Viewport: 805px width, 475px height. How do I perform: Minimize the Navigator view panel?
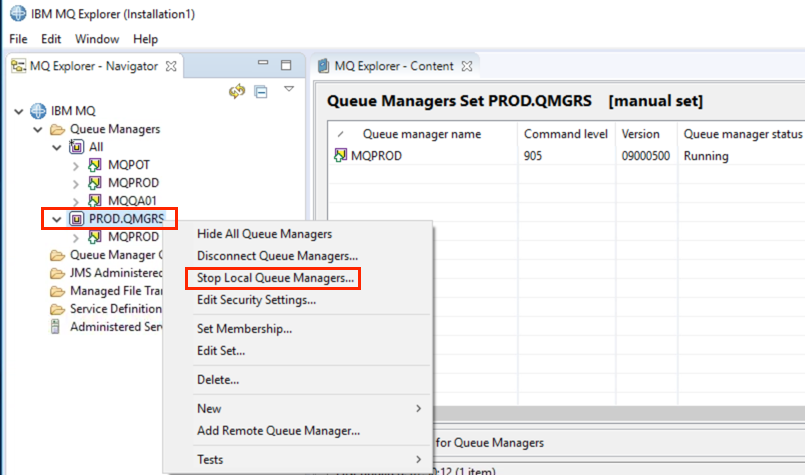[x=263, y=63]
